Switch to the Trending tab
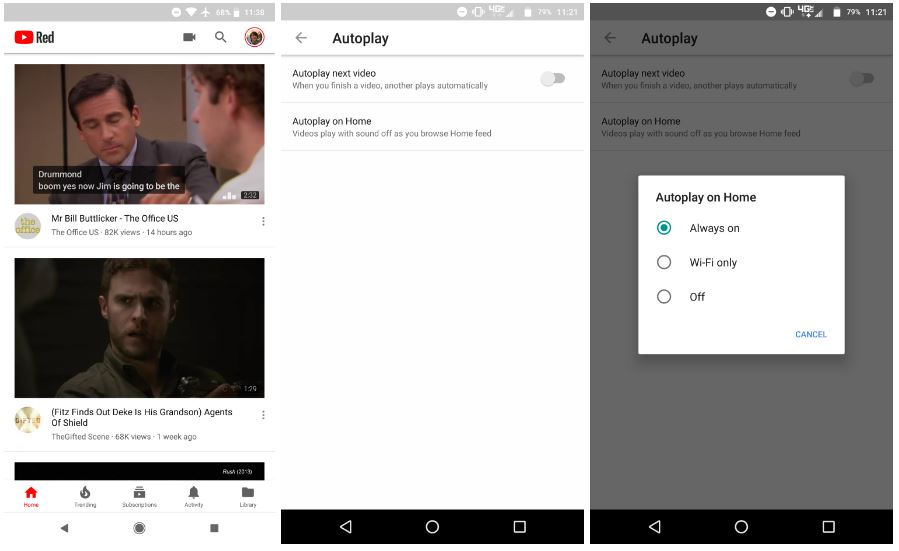899x551 pixels. (x=85, y=495)
